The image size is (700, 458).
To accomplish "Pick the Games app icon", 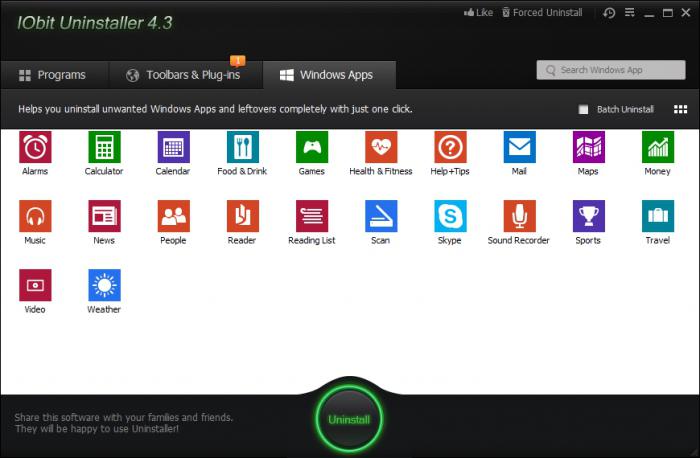I will 312,147.
